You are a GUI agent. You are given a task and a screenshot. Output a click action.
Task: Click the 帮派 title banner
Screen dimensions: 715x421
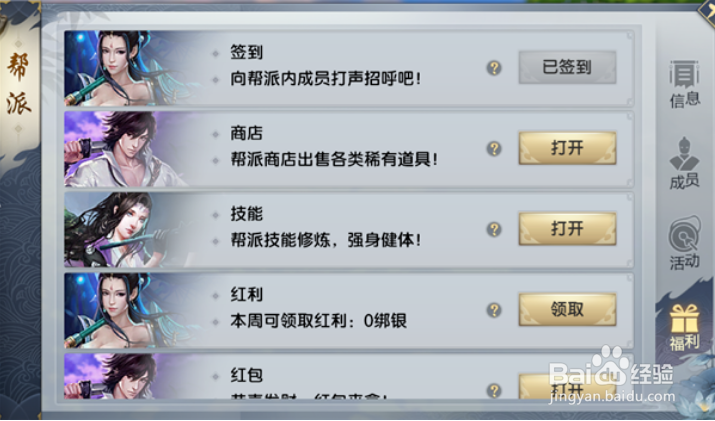(19, 84)
